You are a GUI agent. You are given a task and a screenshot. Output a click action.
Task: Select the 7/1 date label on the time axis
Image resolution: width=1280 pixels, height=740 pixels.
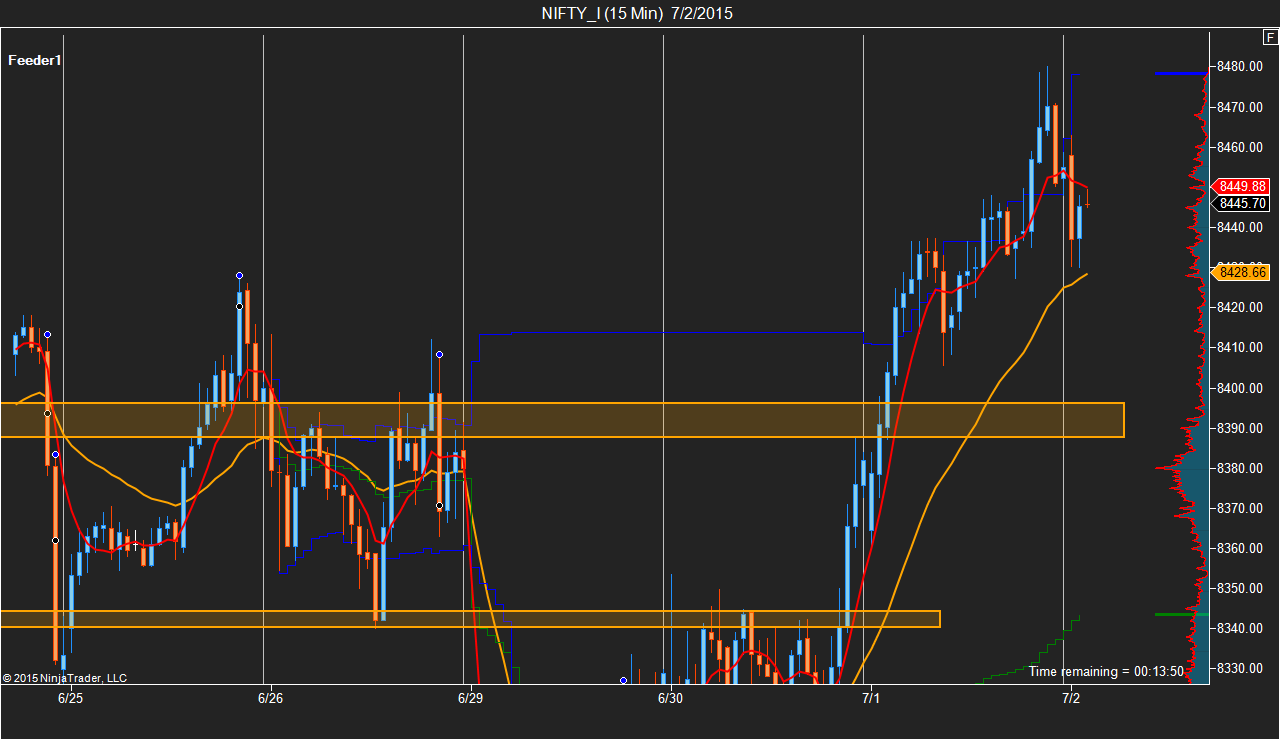870,697
